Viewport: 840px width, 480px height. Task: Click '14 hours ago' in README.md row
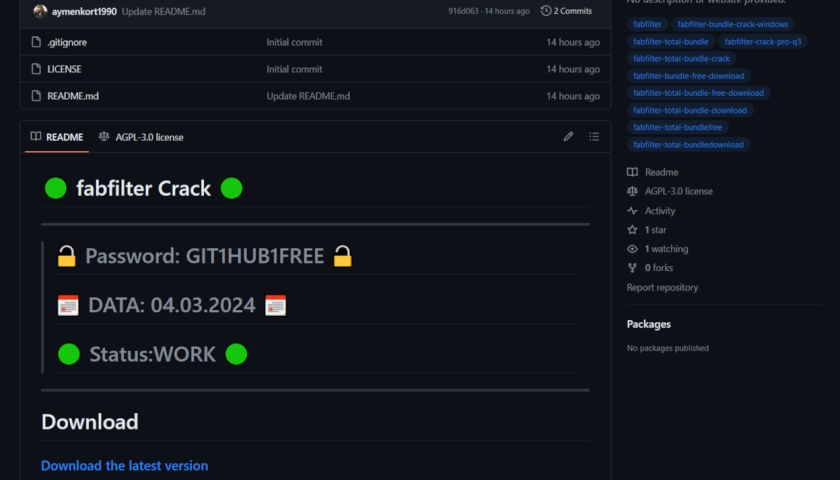tap(573, 96)
